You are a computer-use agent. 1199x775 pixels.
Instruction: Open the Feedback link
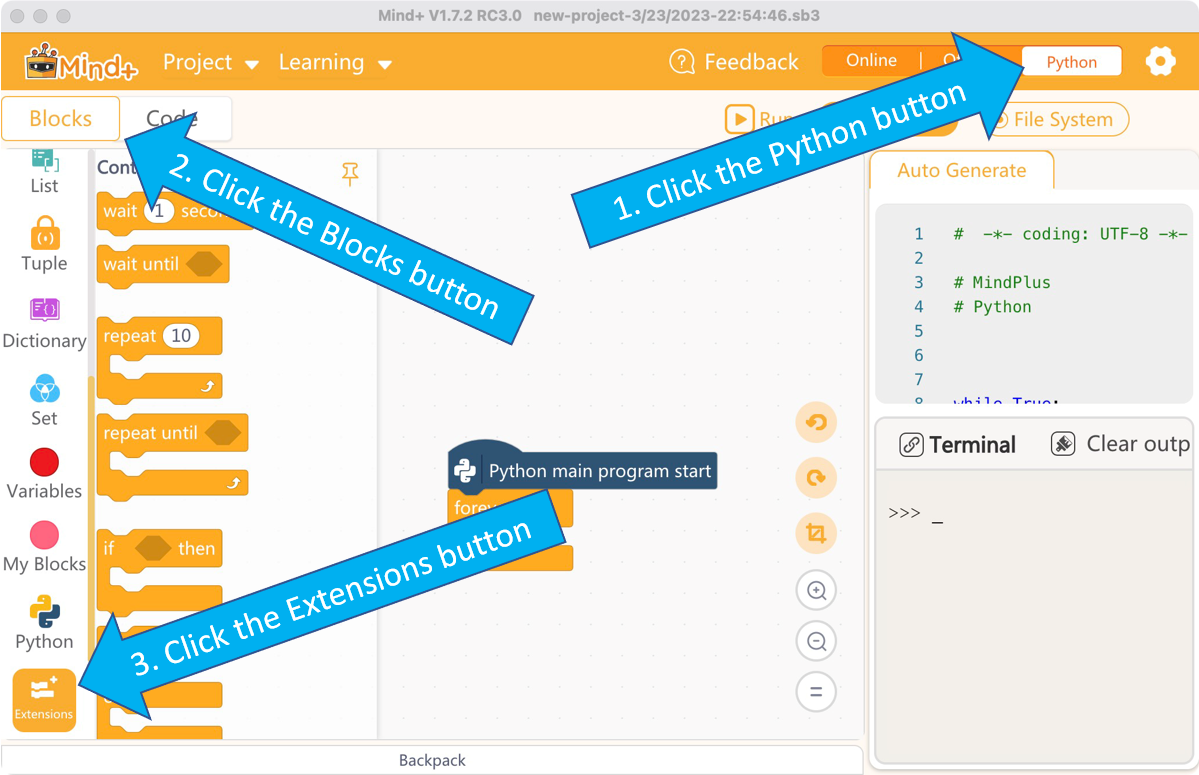tap(735, 62)
